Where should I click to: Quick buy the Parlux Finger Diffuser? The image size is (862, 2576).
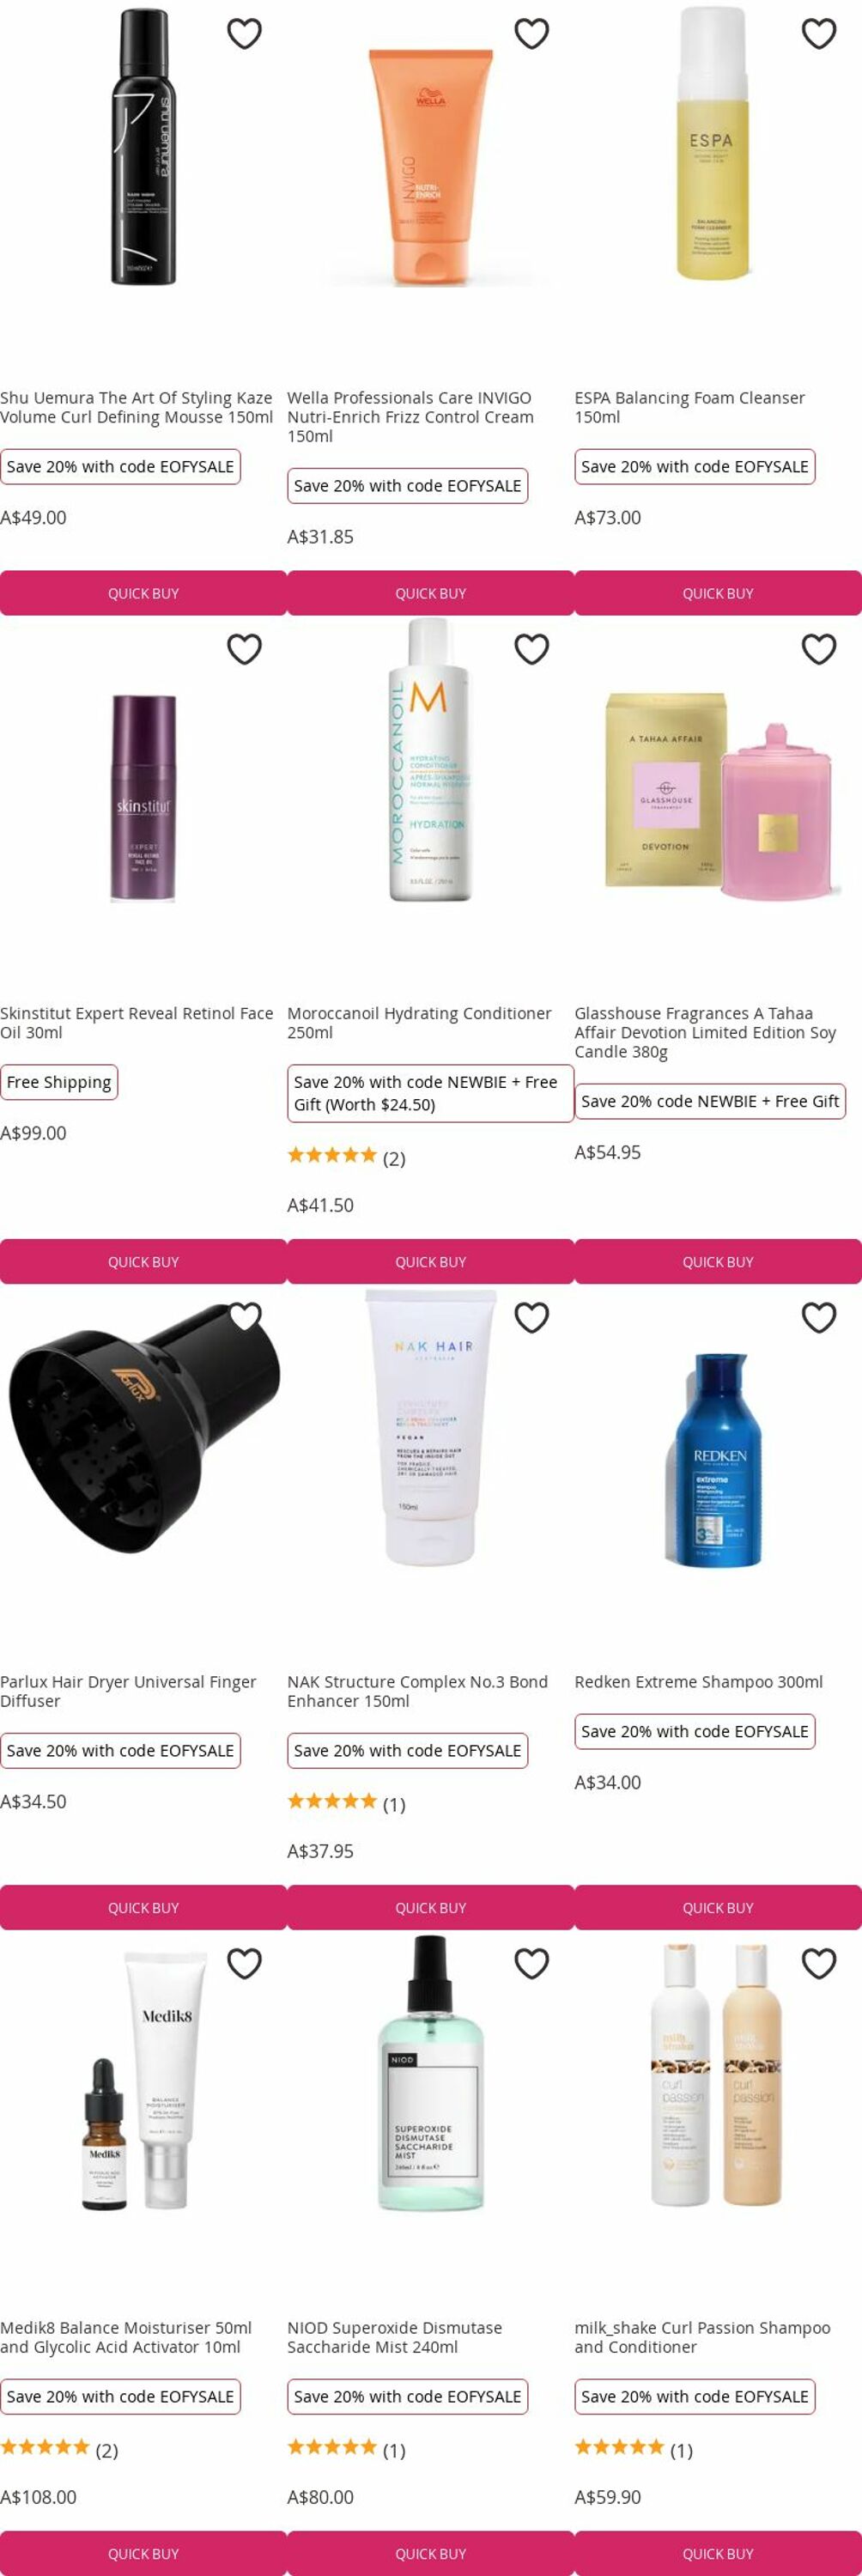[143, 1907]
